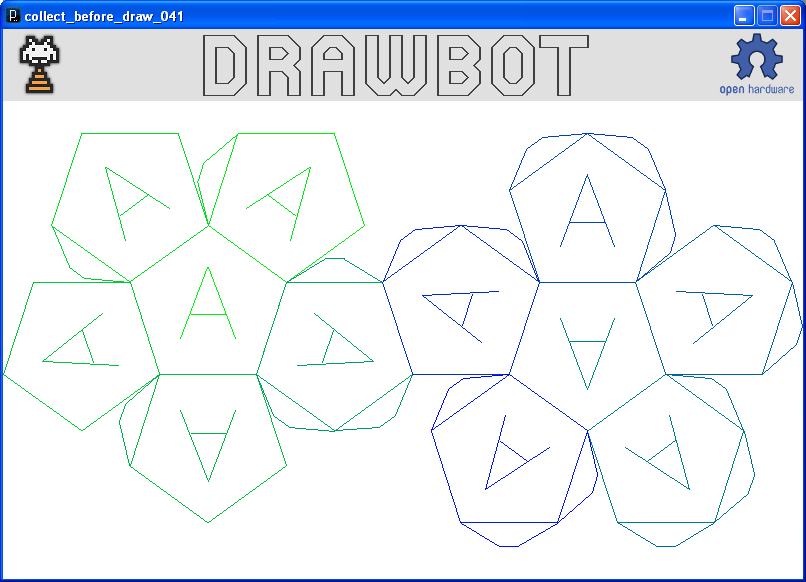
Task: Close the collect_before_draw_041 window
Action: tap(790, 16)
